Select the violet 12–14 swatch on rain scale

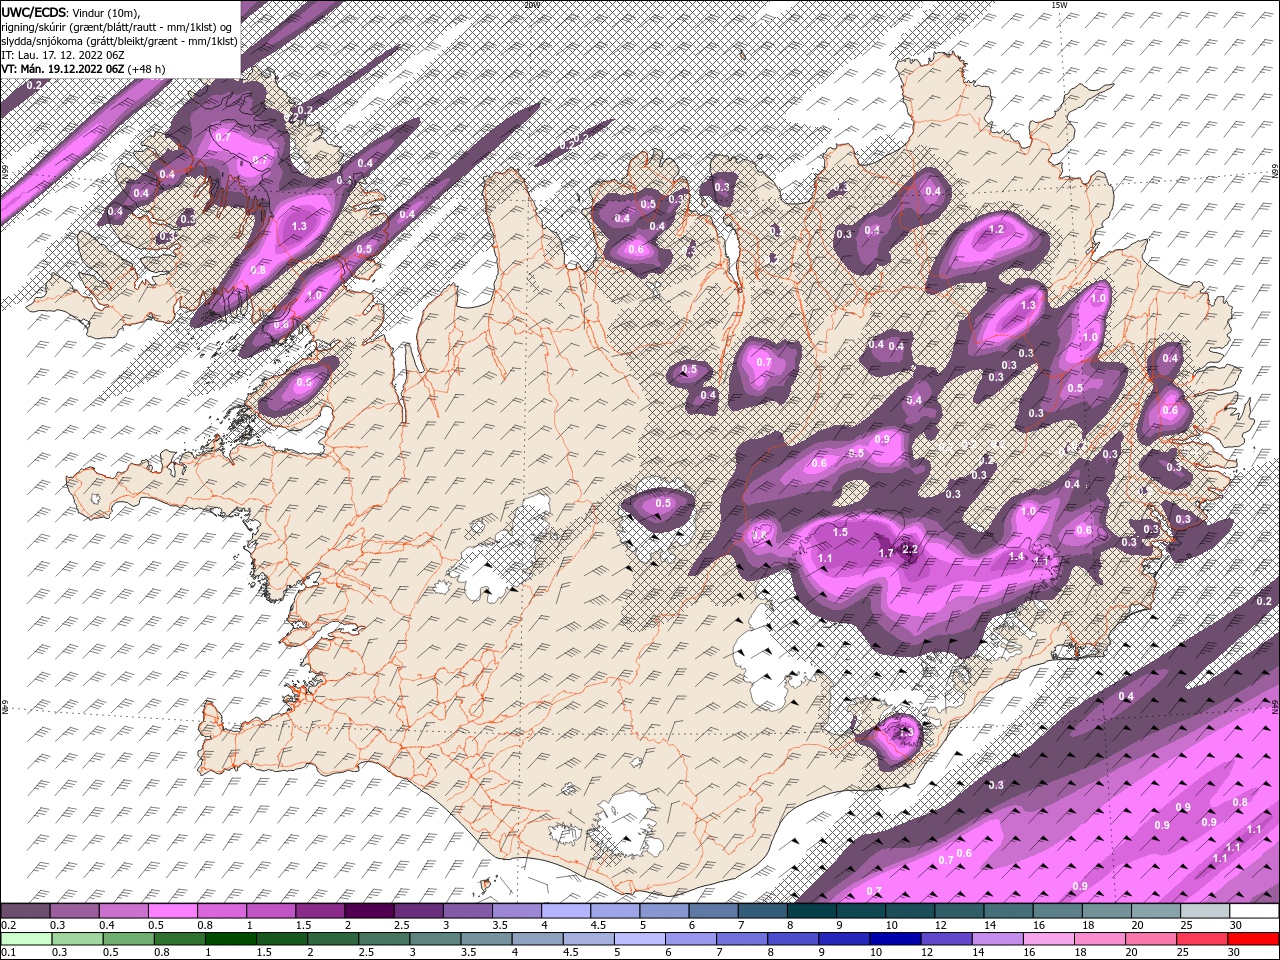947,938
